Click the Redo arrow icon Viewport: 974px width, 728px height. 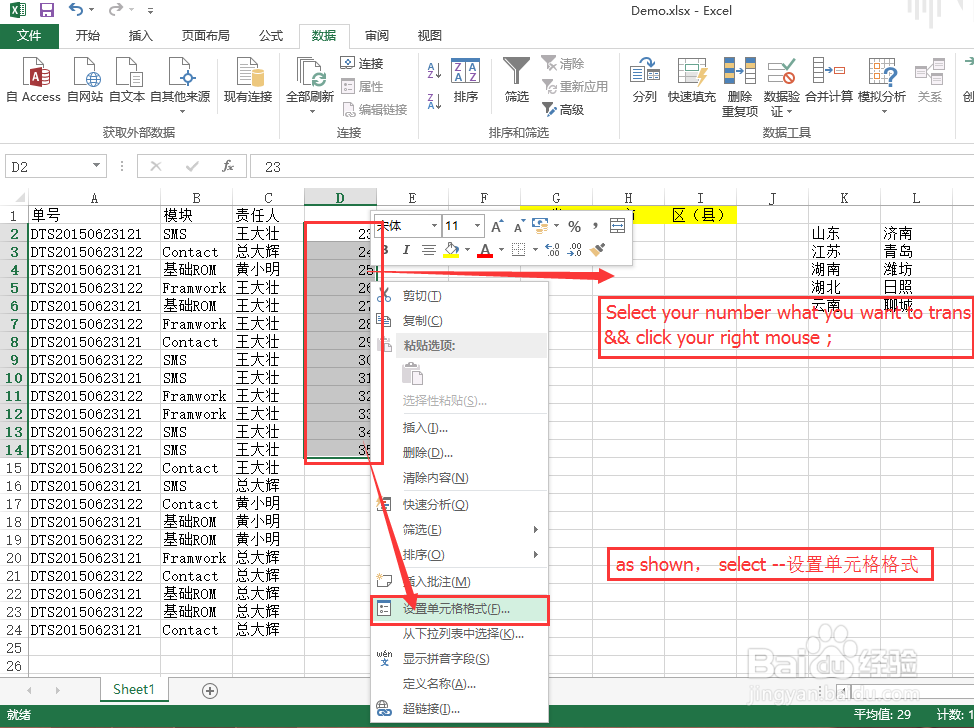[x=116, y=10]
